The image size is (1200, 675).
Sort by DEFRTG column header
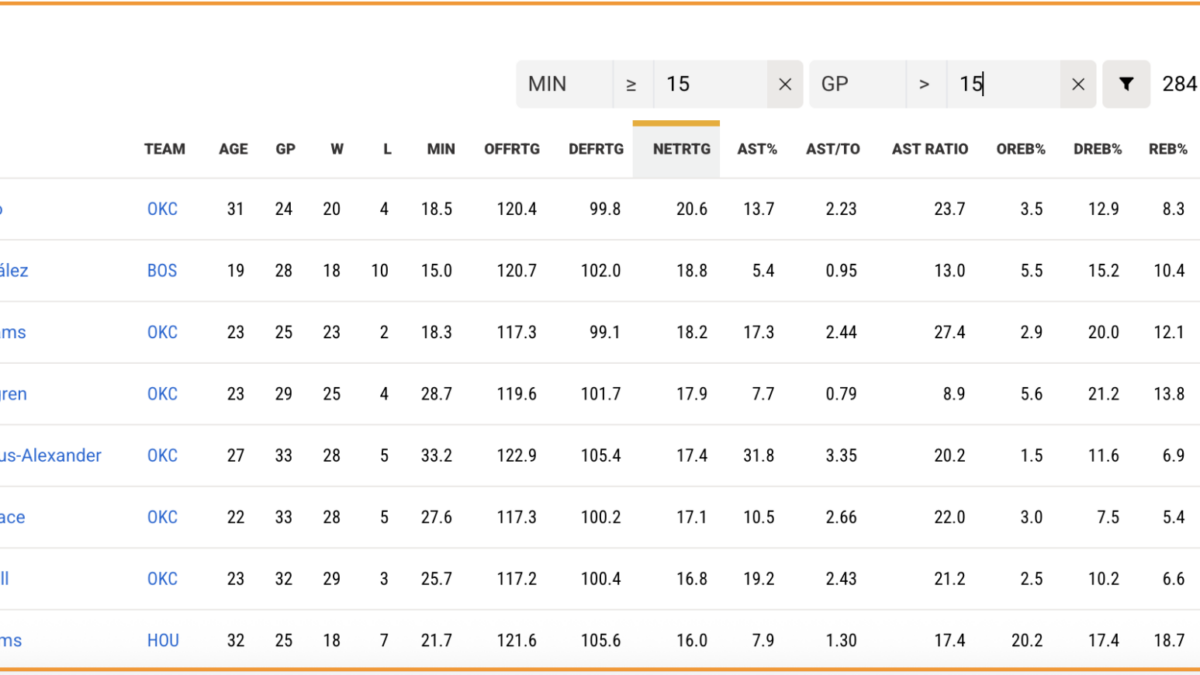click(596, 149)
